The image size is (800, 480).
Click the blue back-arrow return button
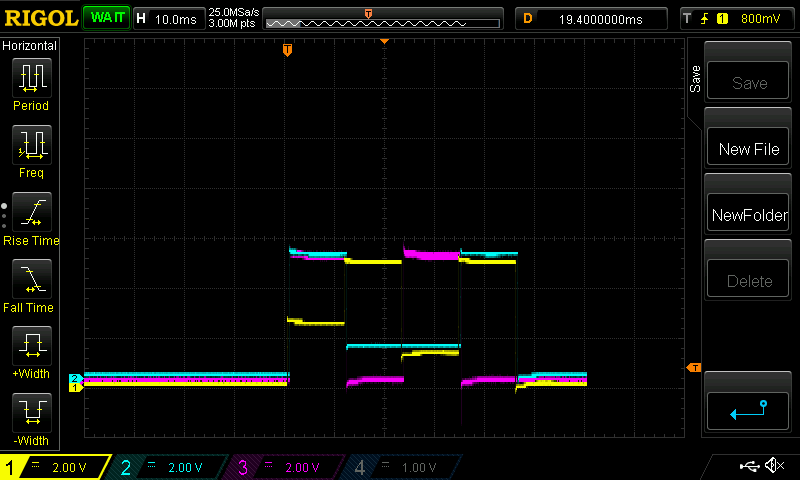[748, 411]
